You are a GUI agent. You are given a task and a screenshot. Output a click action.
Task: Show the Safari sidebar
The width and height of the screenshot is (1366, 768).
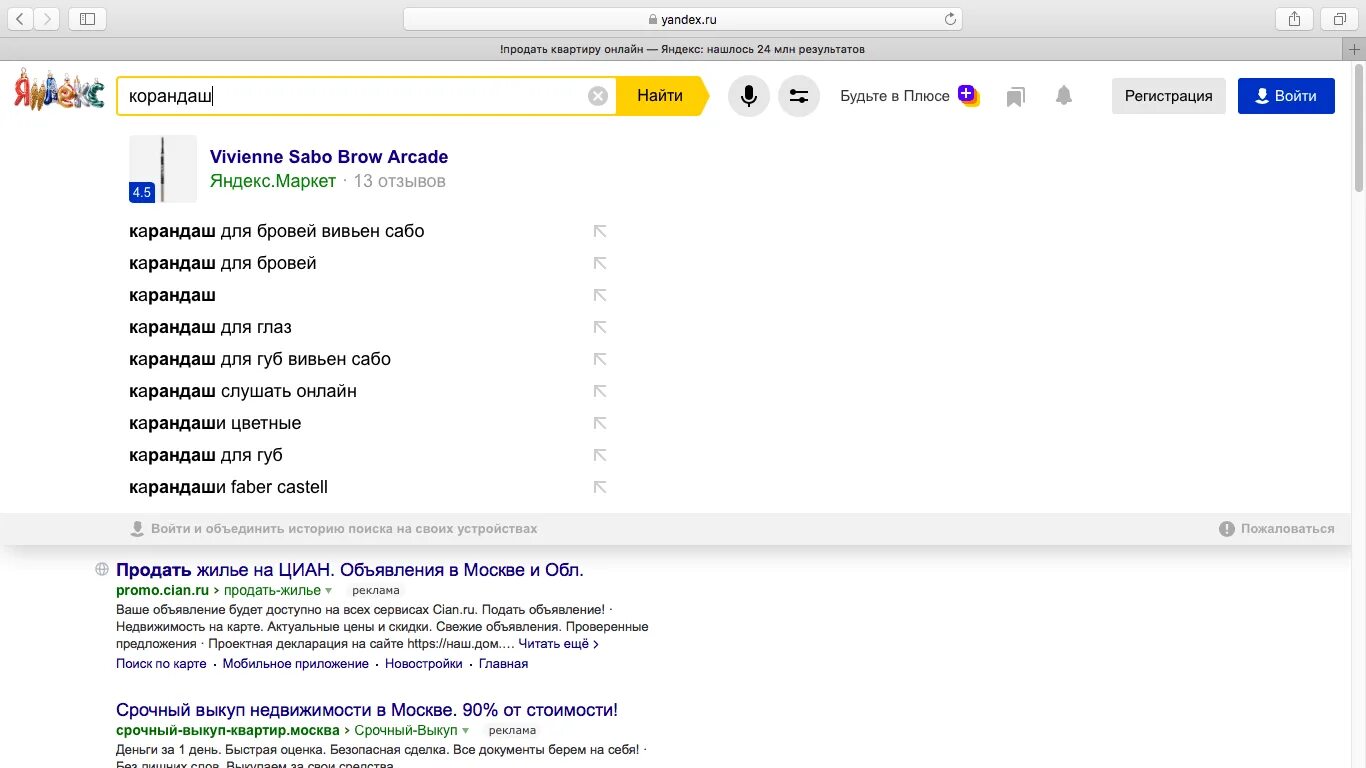(87, 19)
